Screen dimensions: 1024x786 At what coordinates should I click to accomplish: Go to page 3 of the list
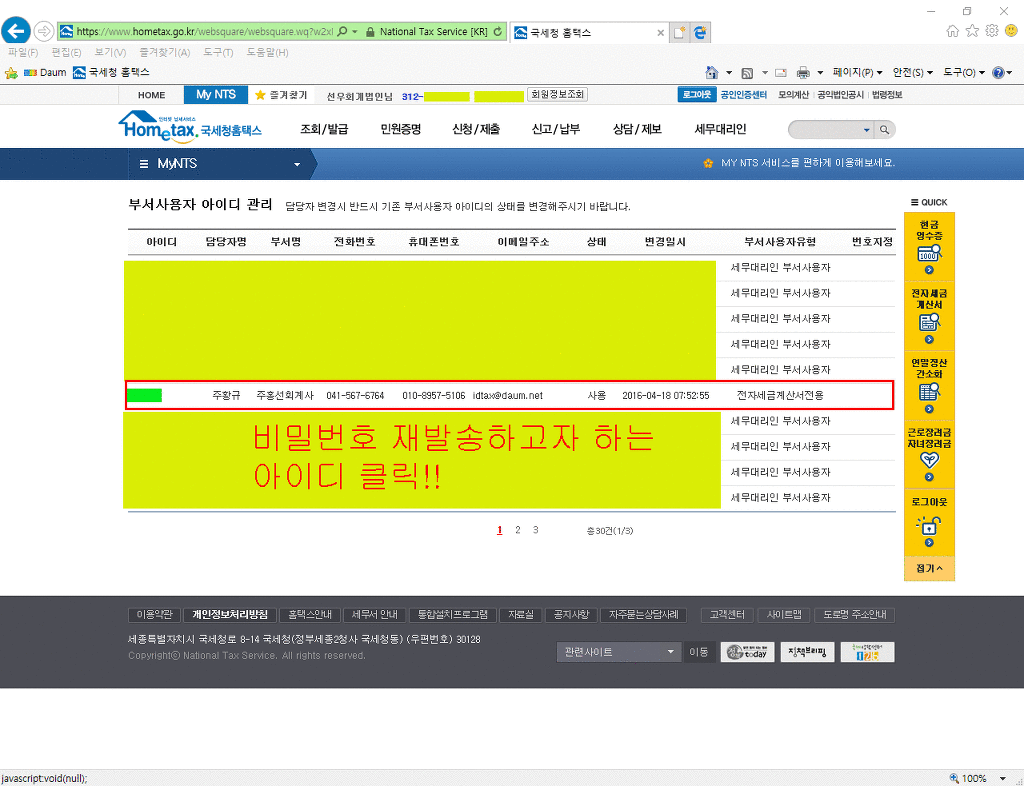tap(536, 530)
